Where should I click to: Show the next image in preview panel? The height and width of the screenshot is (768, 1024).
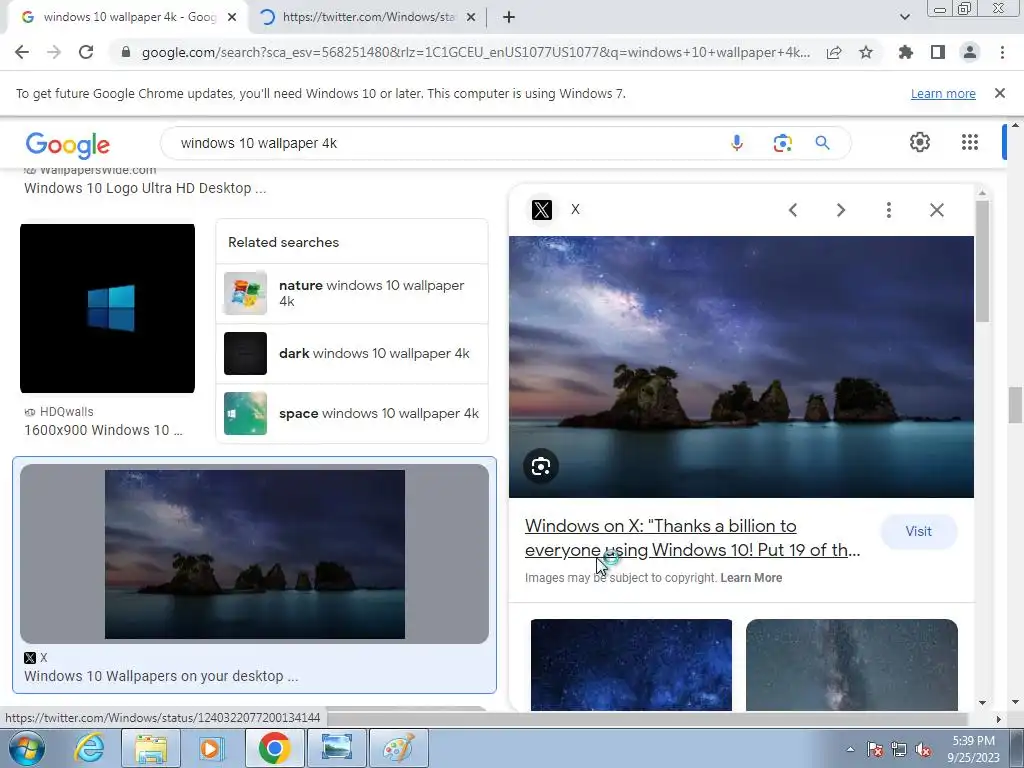pyautogui.click(x=840, y=210)
